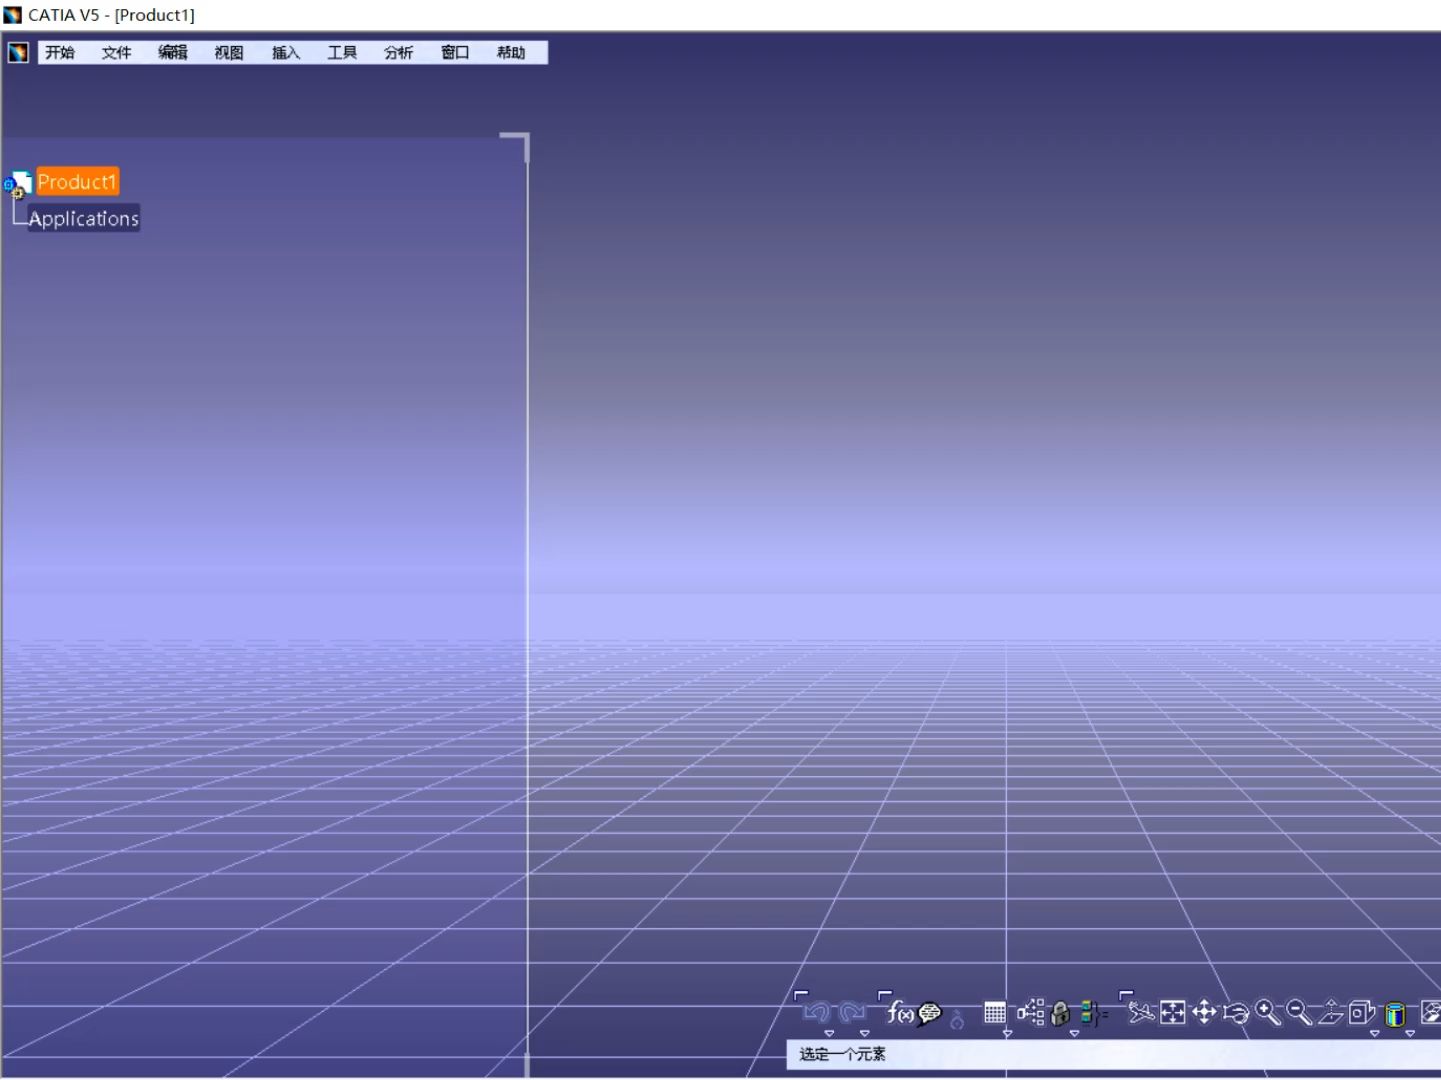
Task: Open the design table grid icon
Action: point(995,1013)
